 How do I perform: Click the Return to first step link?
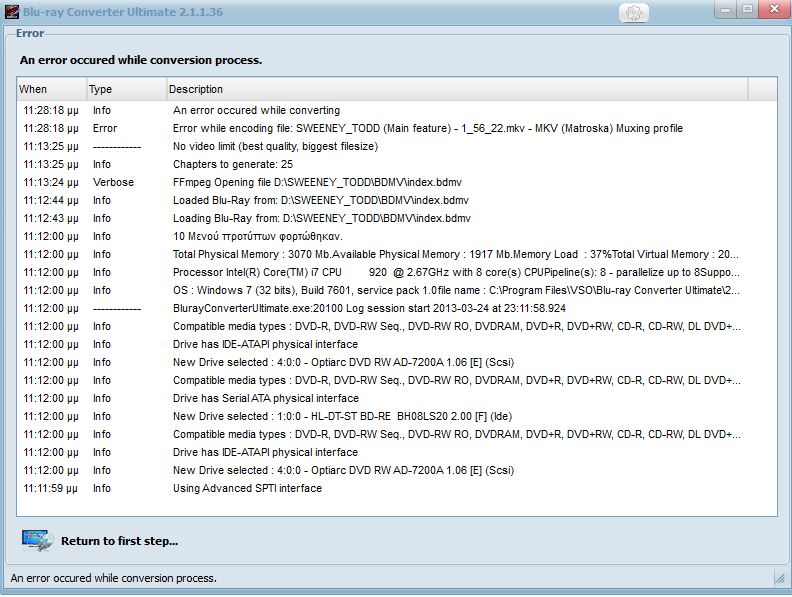[x=119, y=541]
